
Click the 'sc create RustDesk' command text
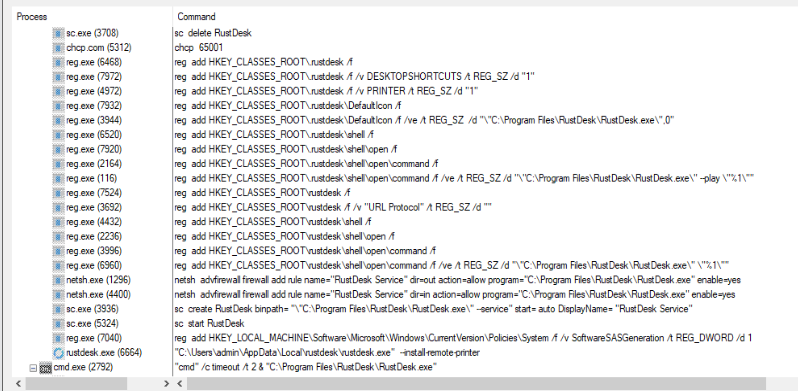[x=434, y=309]
